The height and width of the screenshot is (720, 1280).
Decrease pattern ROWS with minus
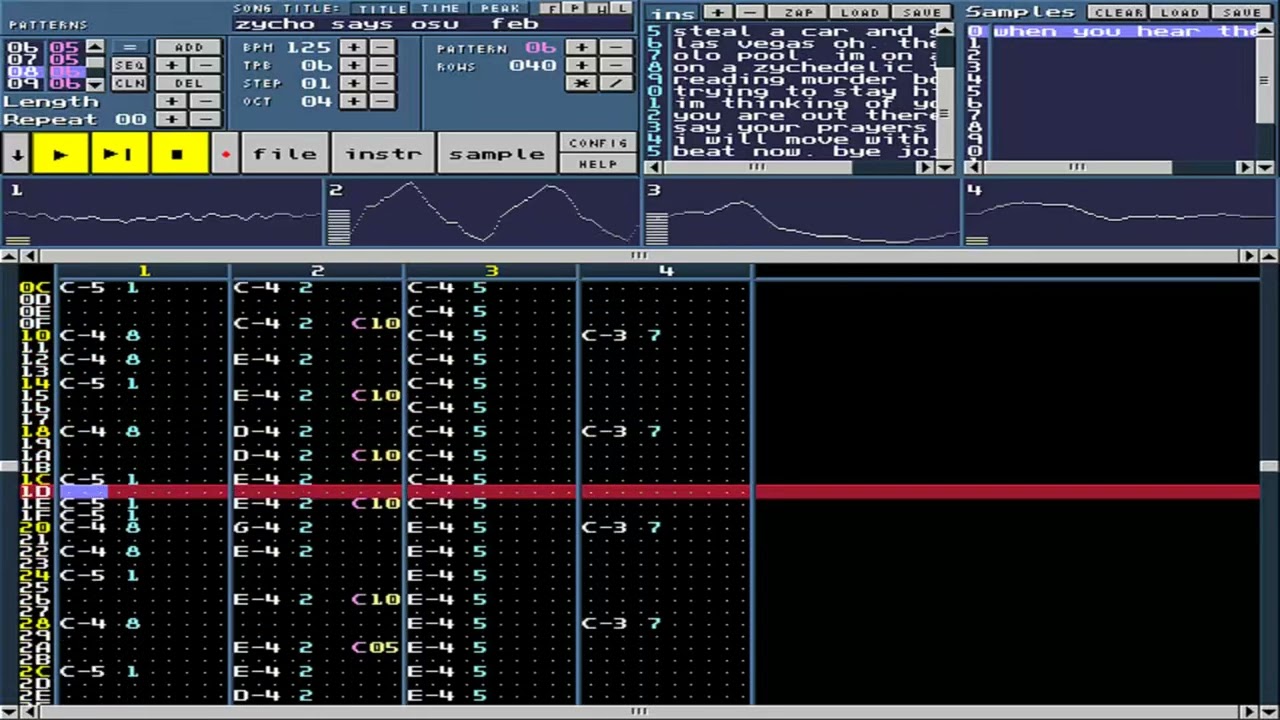click(x=616, y=65)
